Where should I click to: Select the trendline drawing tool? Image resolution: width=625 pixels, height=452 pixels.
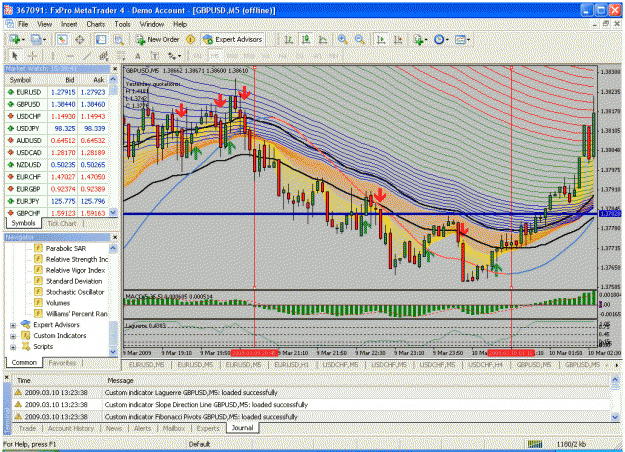click(x=87, y=56)
